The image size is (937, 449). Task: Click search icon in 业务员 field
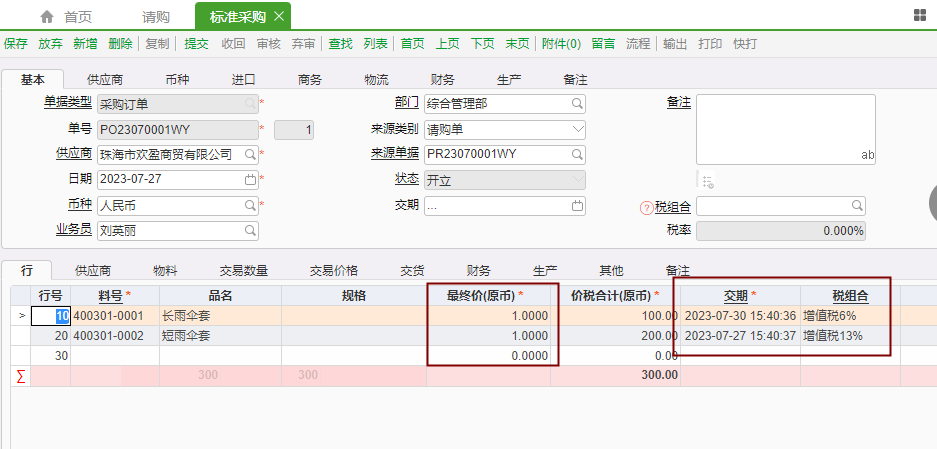pos(250,231)
